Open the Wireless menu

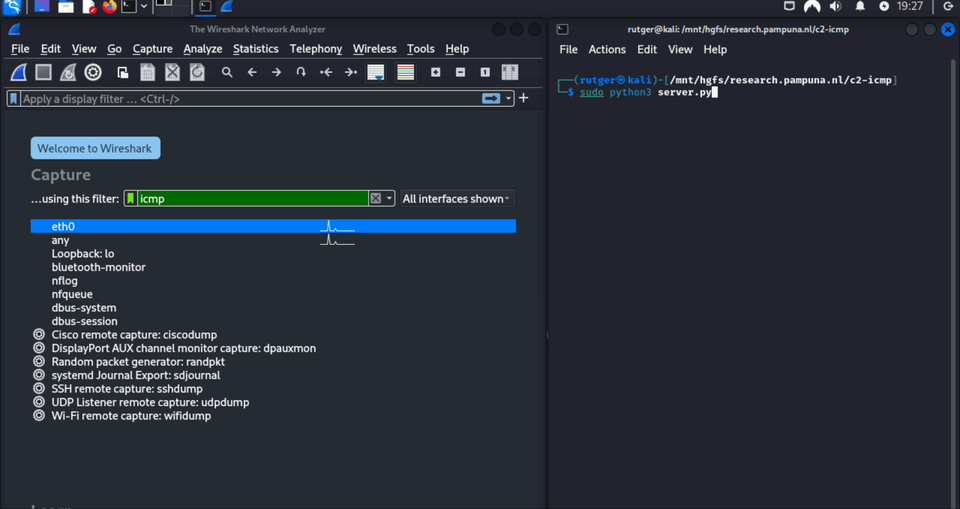click(375, 49)
